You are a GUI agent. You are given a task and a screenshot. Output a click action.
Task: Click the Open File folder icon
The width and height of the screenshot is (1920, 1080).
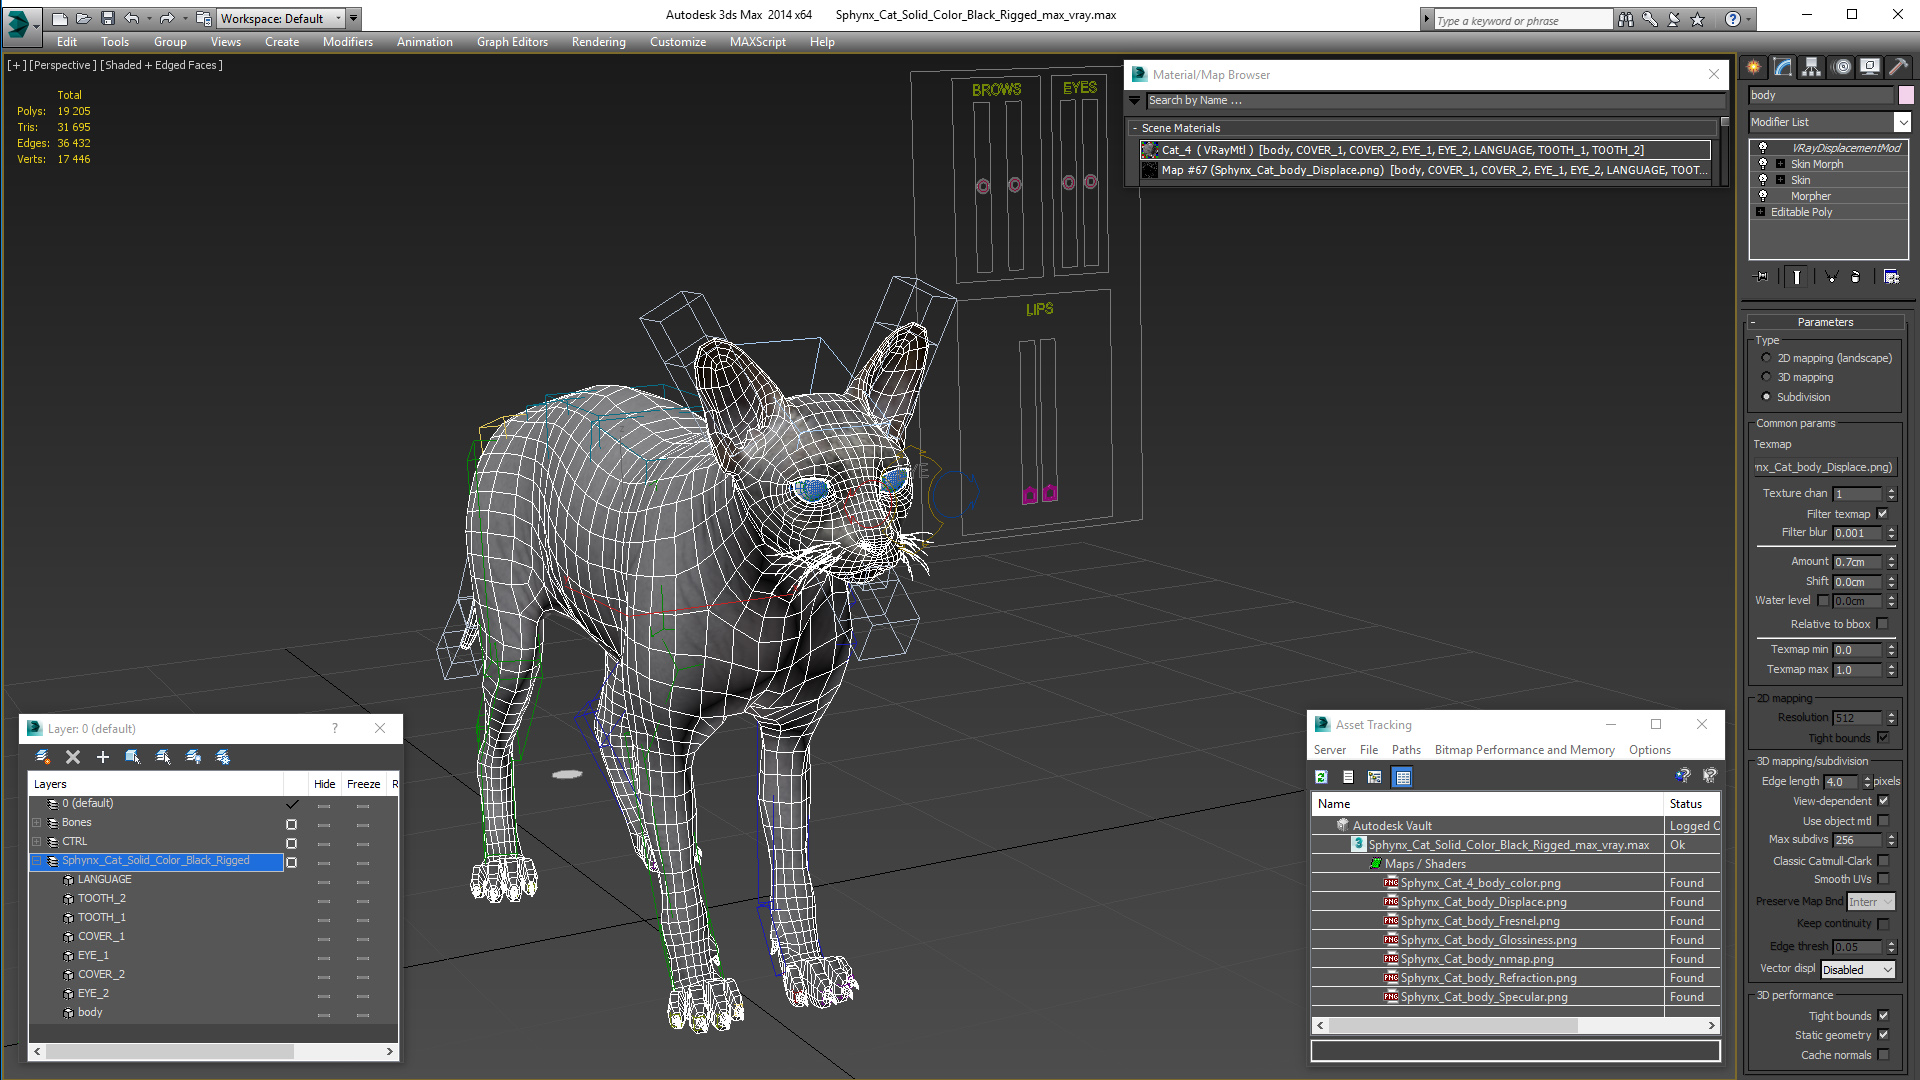click(x=84, y=18)
